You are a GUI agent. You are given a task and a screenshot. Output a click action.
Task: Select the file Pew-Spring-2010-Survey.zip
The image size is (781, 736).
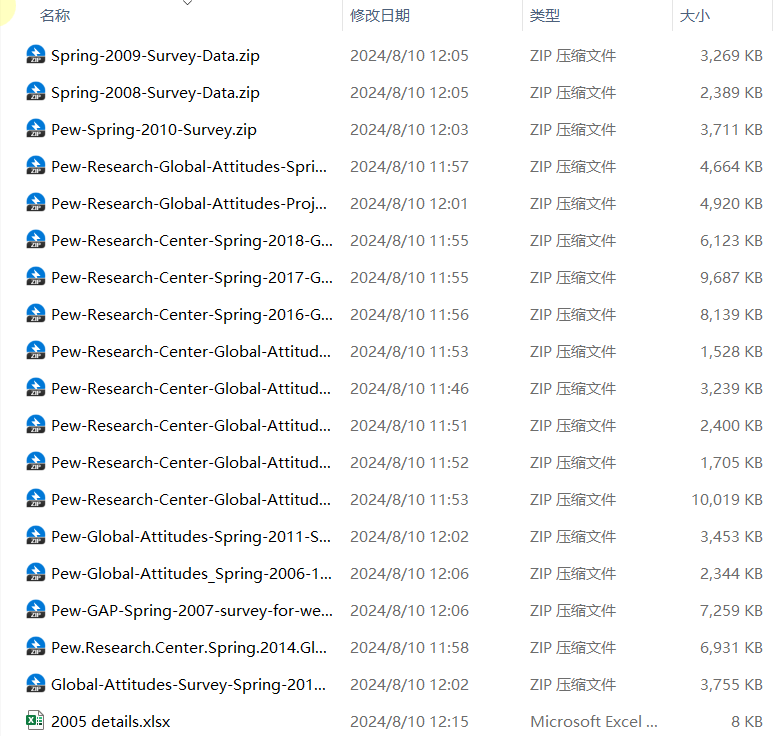[x=154, y=129]
